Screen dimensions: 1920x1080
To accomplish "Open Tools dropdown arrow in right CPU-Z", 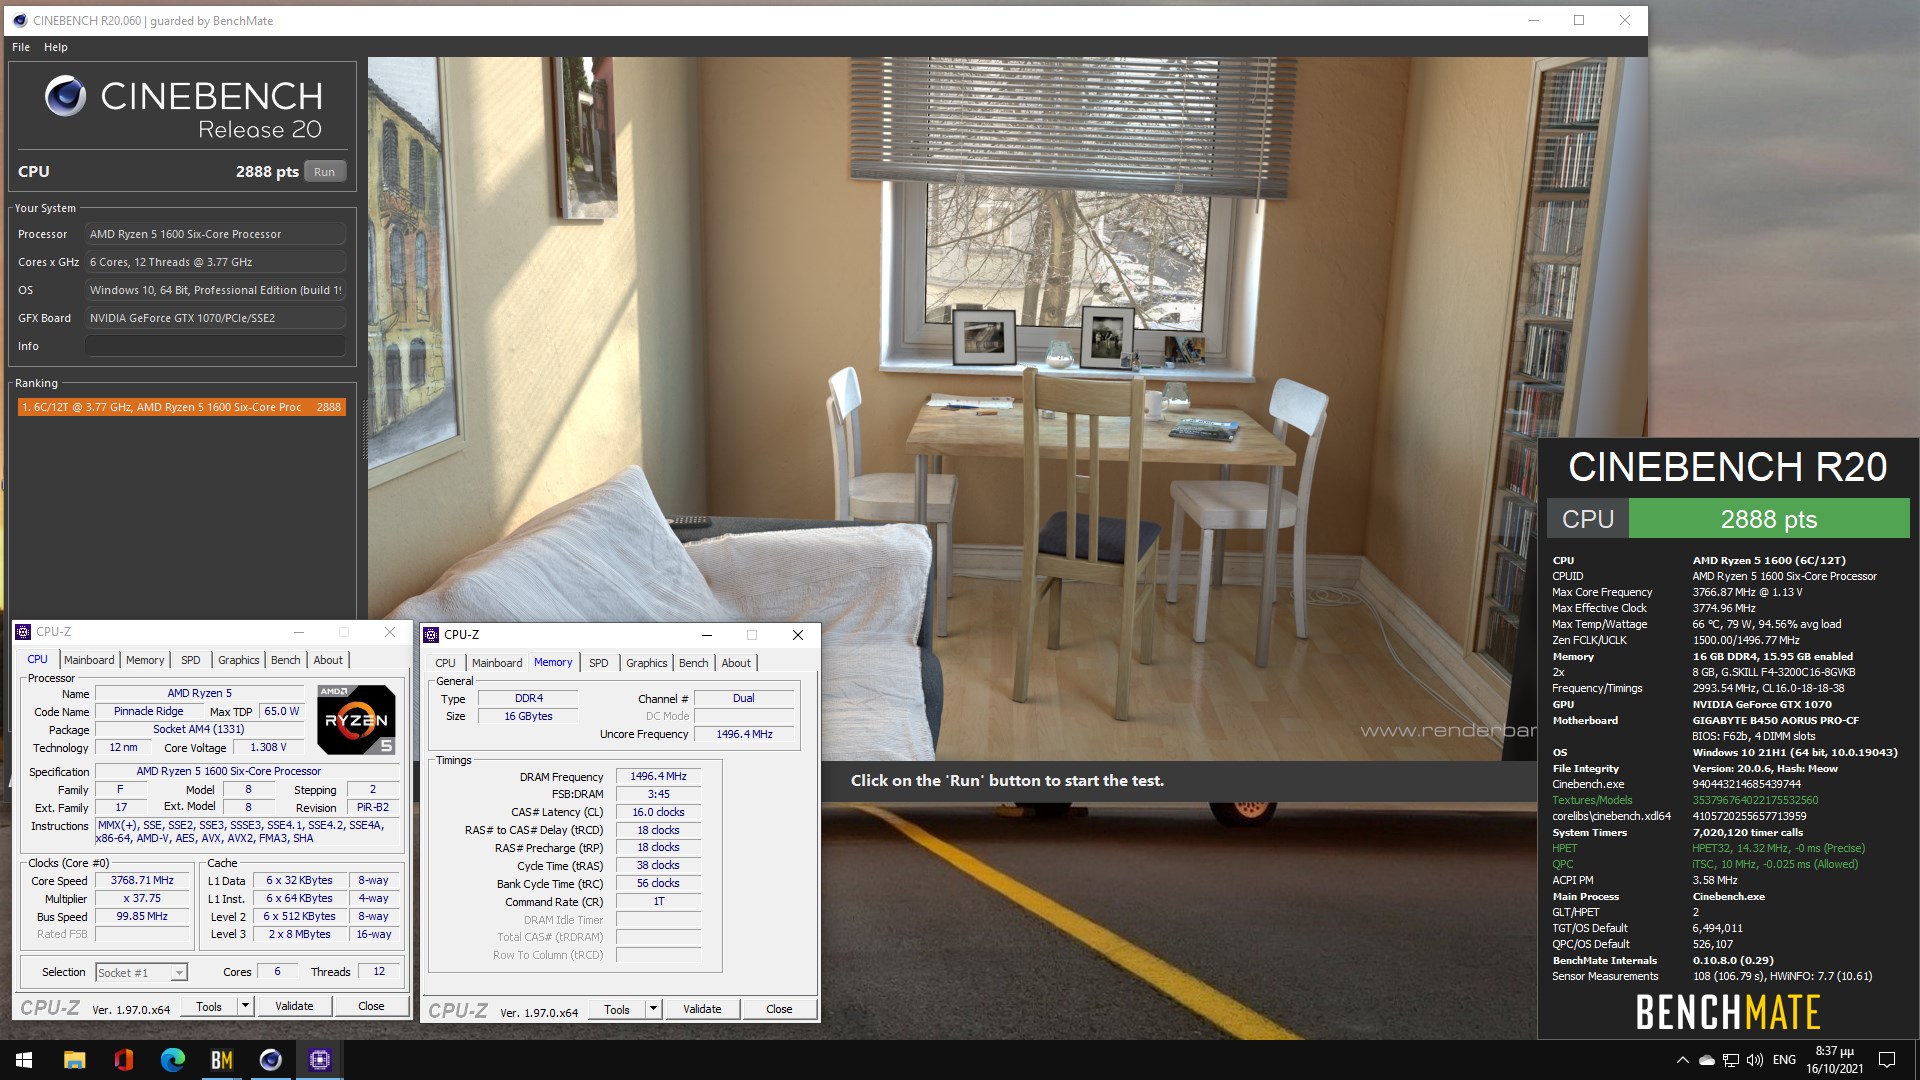I will pos(653,1010).
